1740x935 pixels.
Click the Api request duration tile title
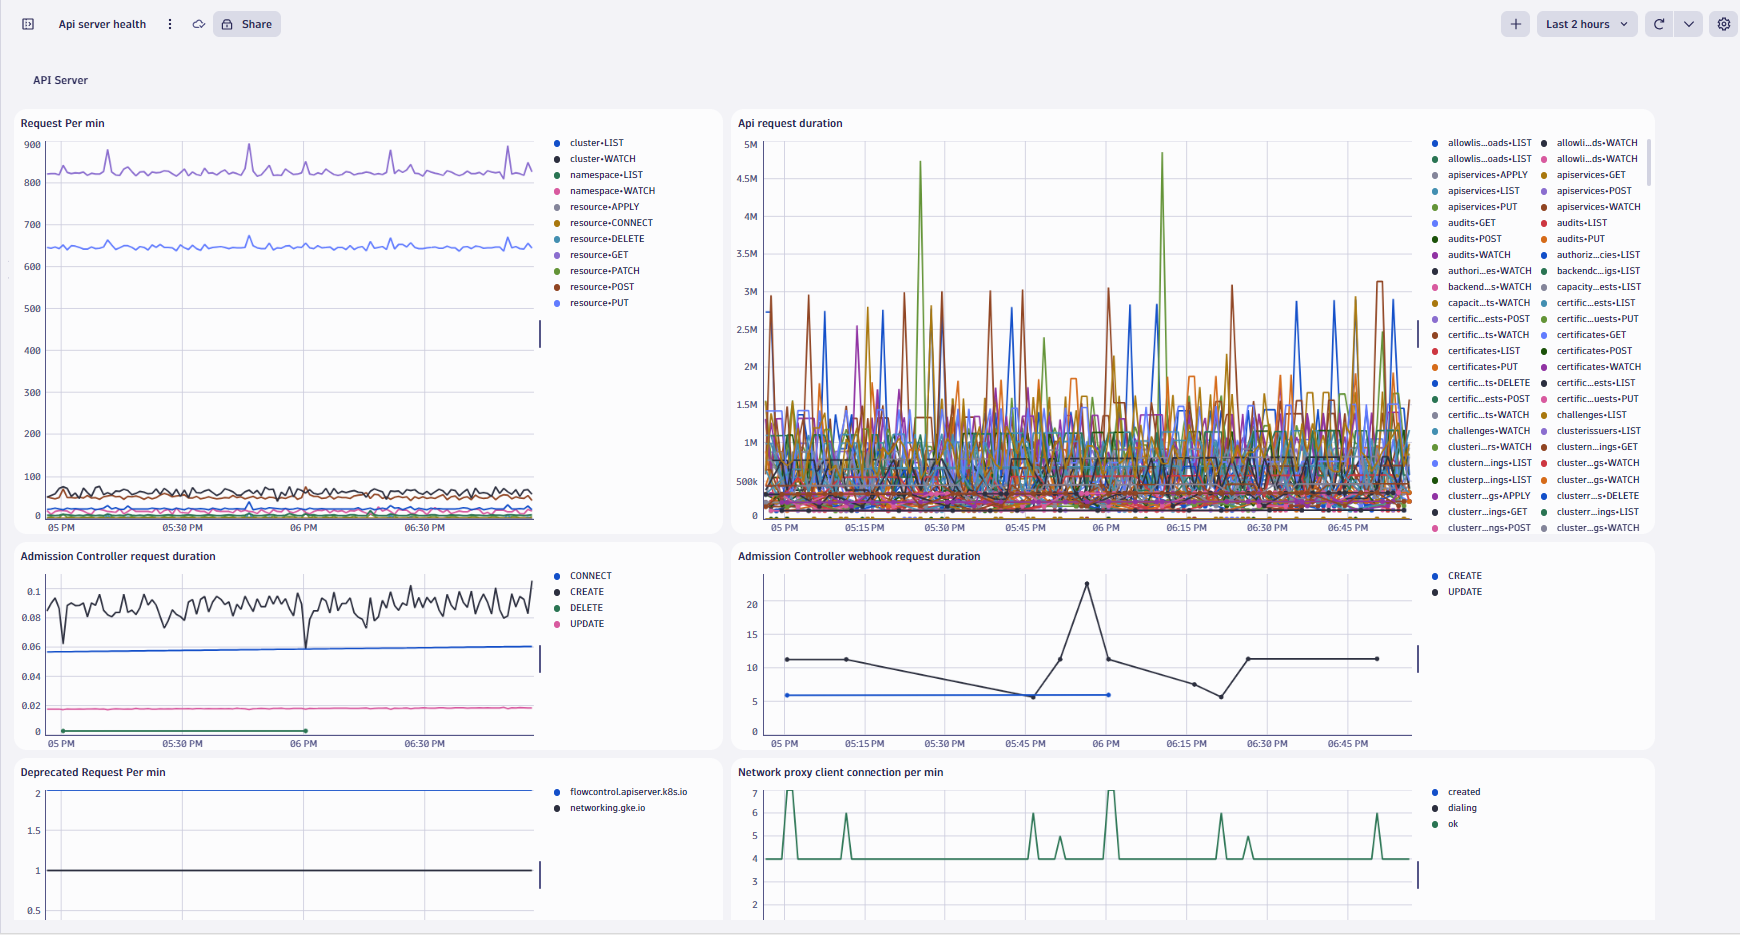790,123
